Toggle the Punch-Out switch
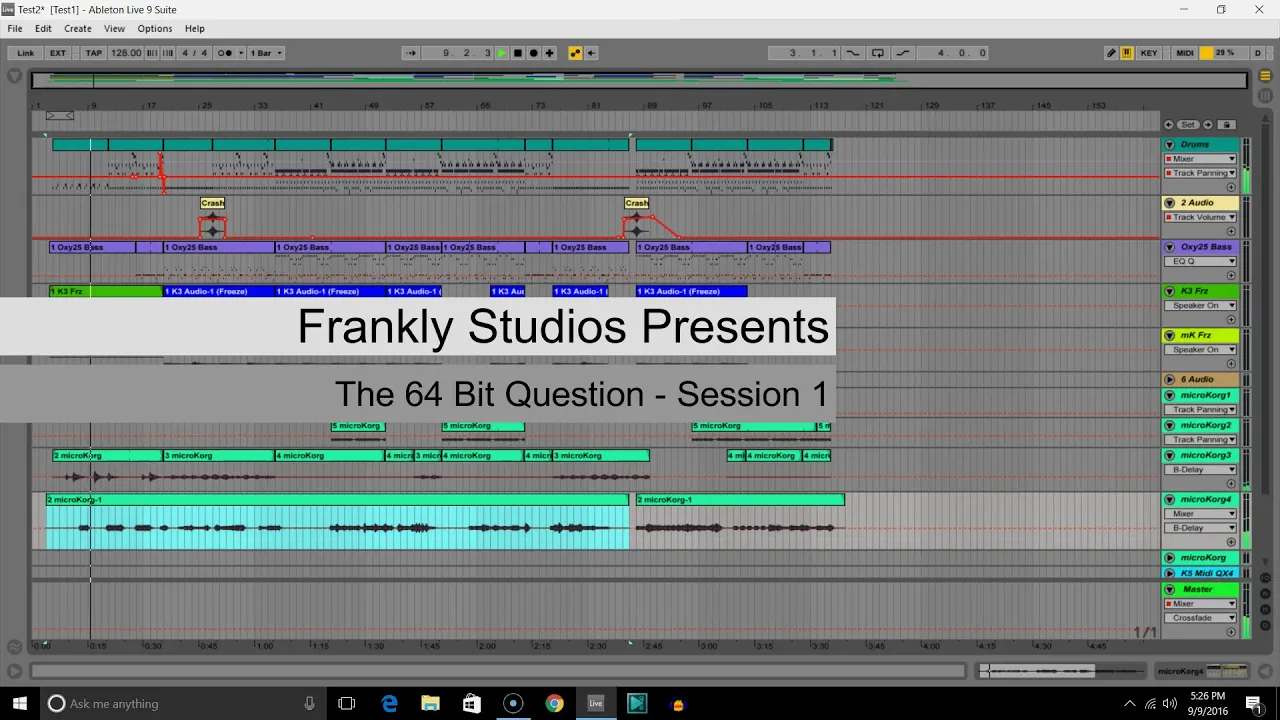 903,53
